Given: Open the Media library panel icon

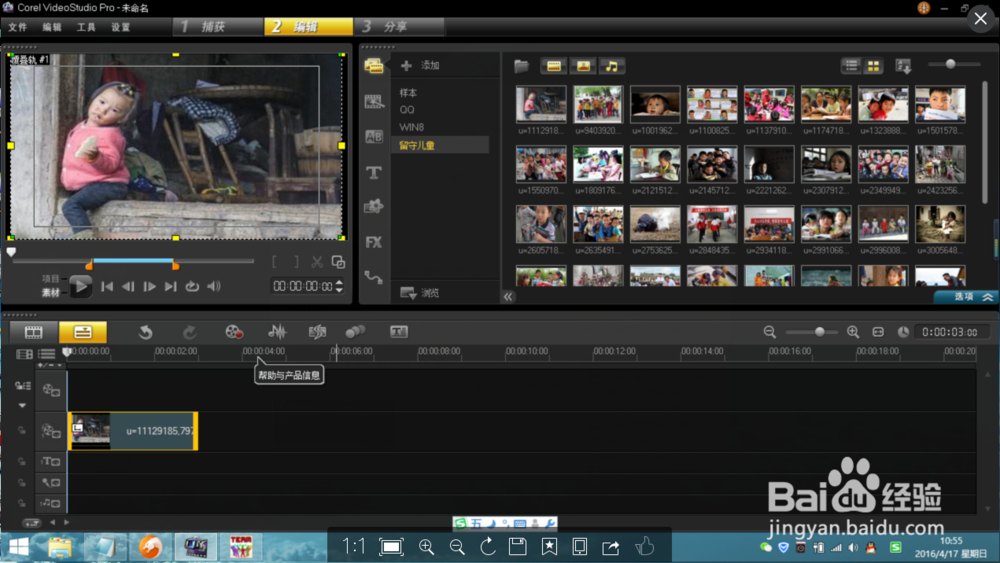Looking at the screenshot, I should coord(374,66).
